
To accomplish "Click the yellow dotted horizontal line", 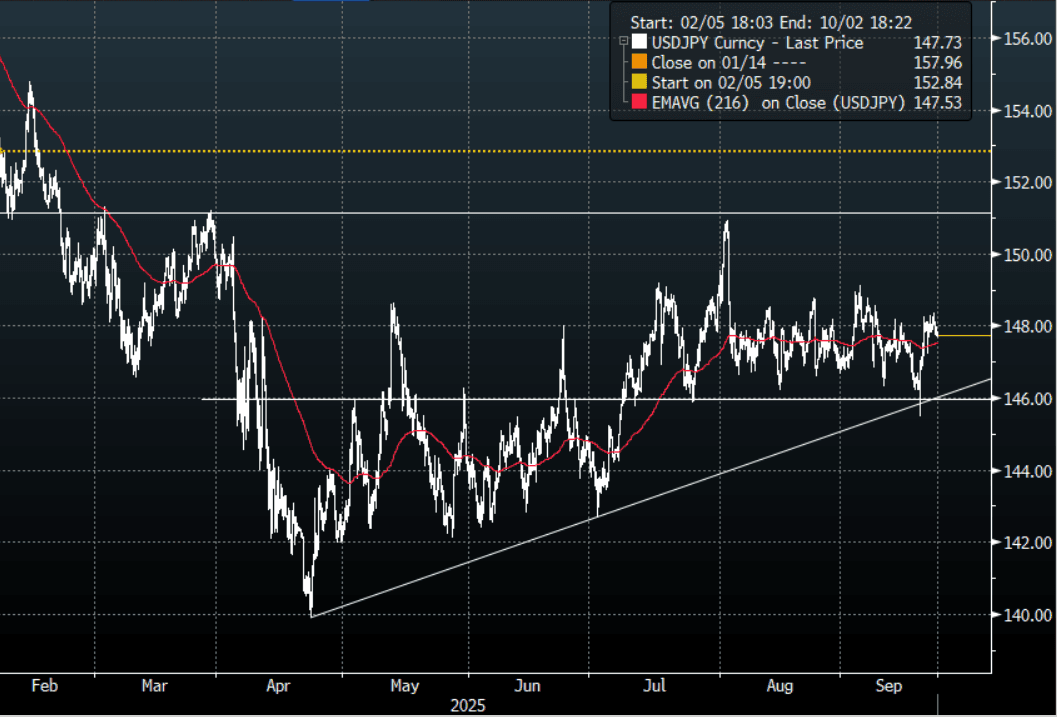I will click(500, 151).
